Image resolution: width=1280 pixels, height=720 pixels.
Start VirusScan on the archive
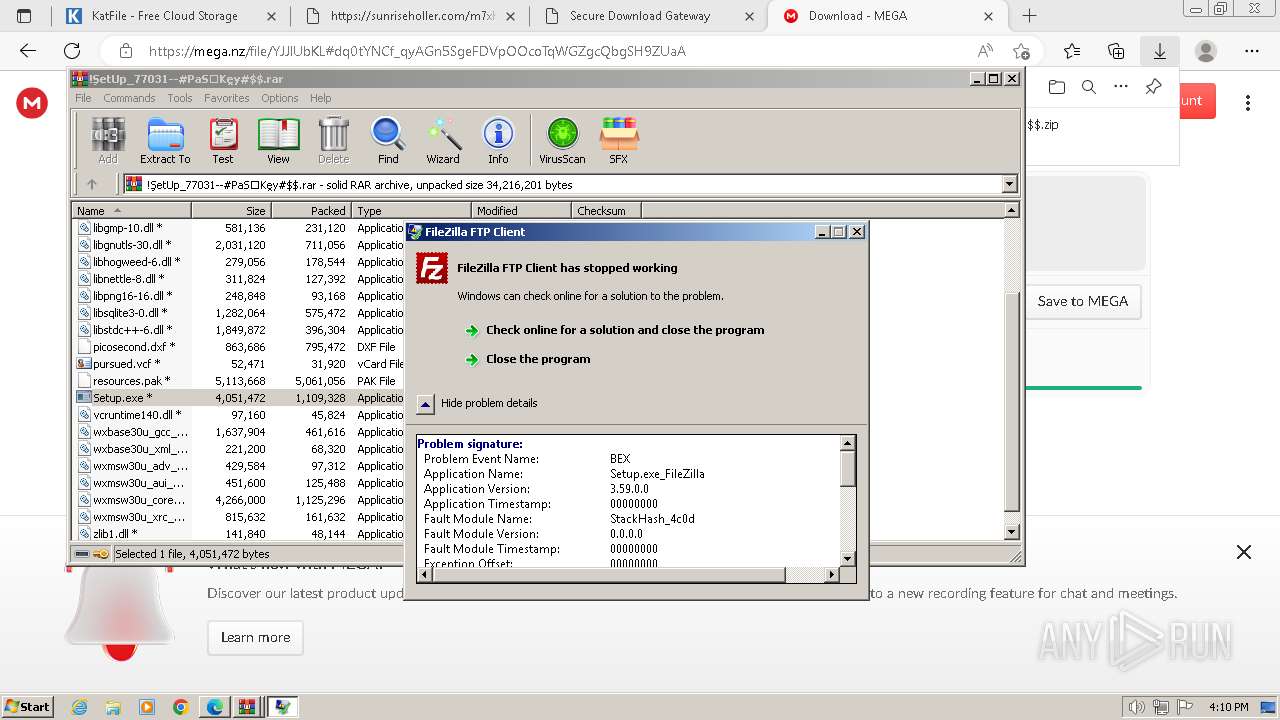[562, 140]
